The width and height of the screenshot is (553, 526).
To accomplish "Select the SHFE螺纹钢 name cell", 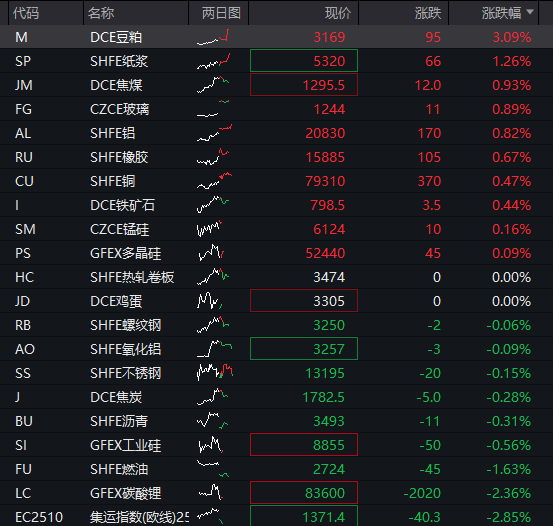I will 126,325.
